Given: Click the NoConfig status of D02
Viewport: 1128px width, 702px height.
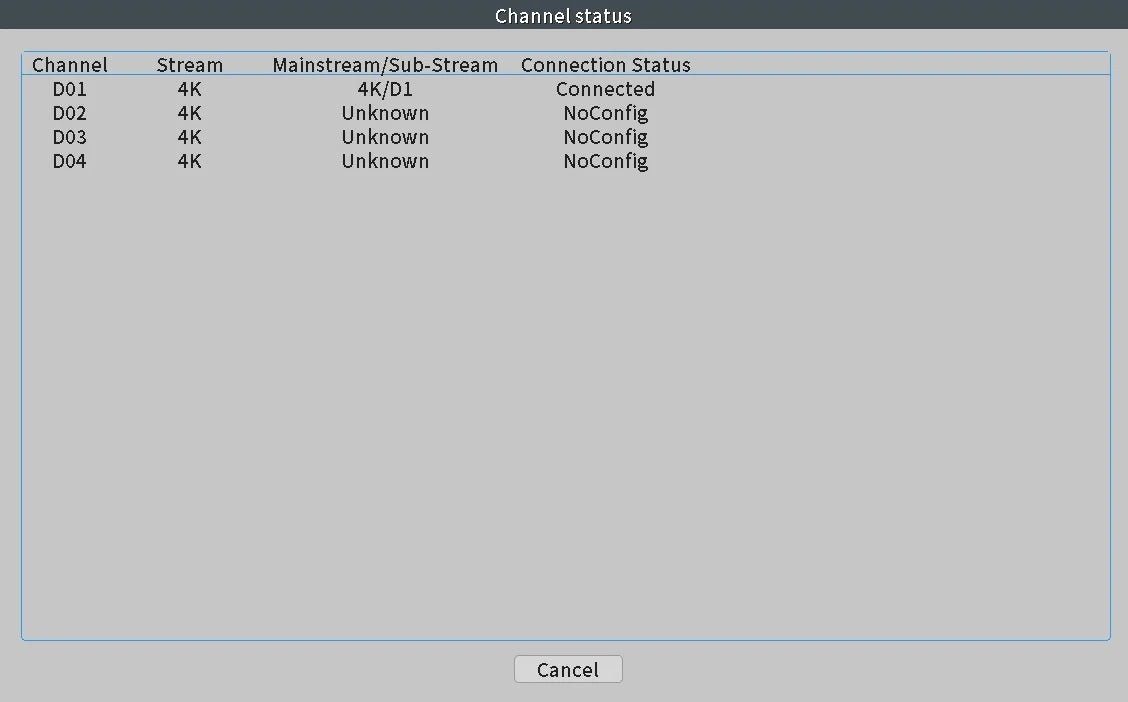Looking at the screenshot, I should pos(606,113).
